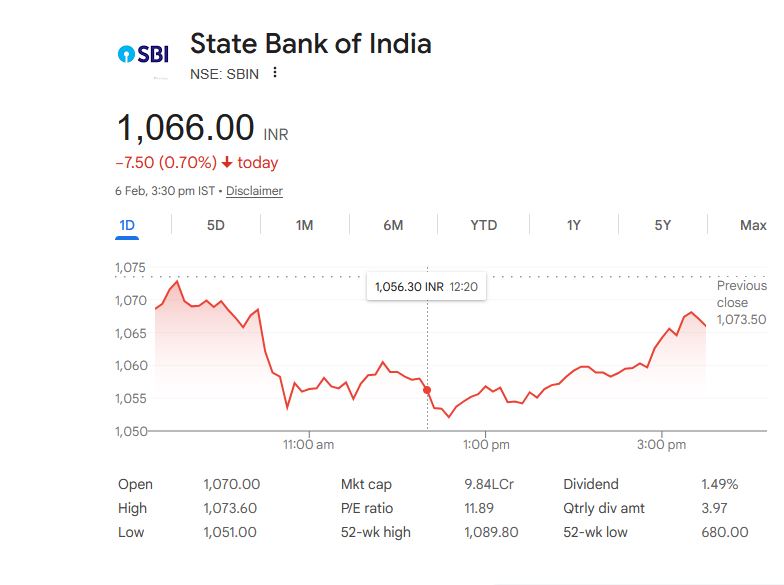The height and width of the screenshot is (585, 784).
Task: Select the YTD tab
Action: pyautogui.click(x=483, y=225)
